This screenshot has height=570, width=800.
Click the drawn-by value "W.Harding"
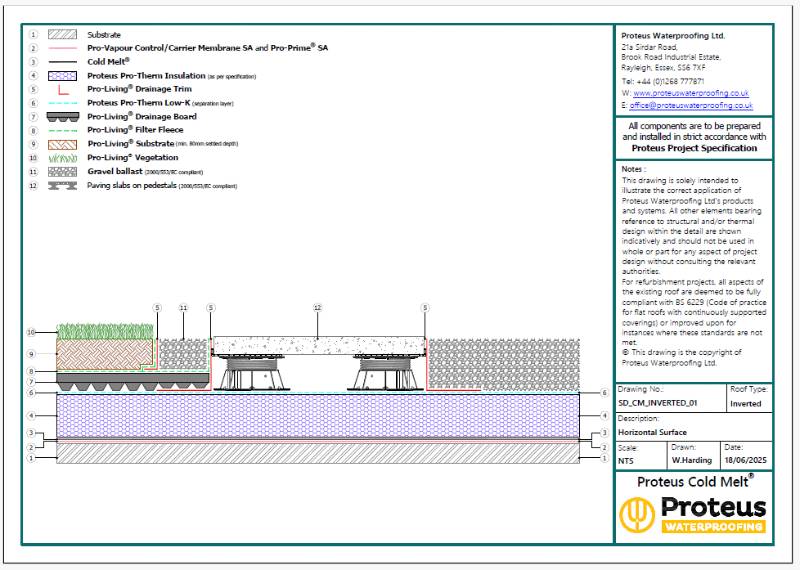click(x=691, y=460)
